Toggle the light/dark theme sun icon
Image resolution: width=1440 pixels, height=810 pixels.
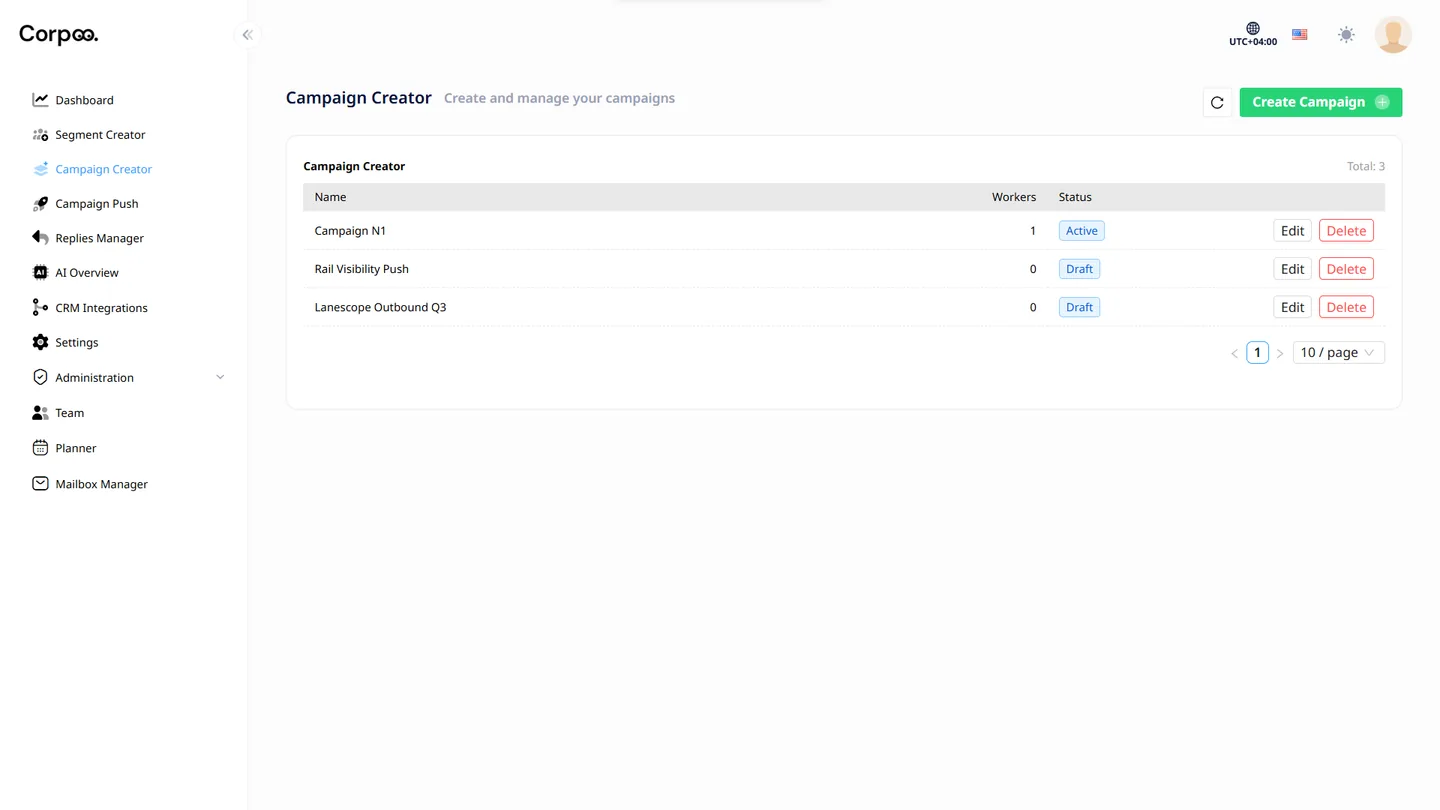(1347, 35)
